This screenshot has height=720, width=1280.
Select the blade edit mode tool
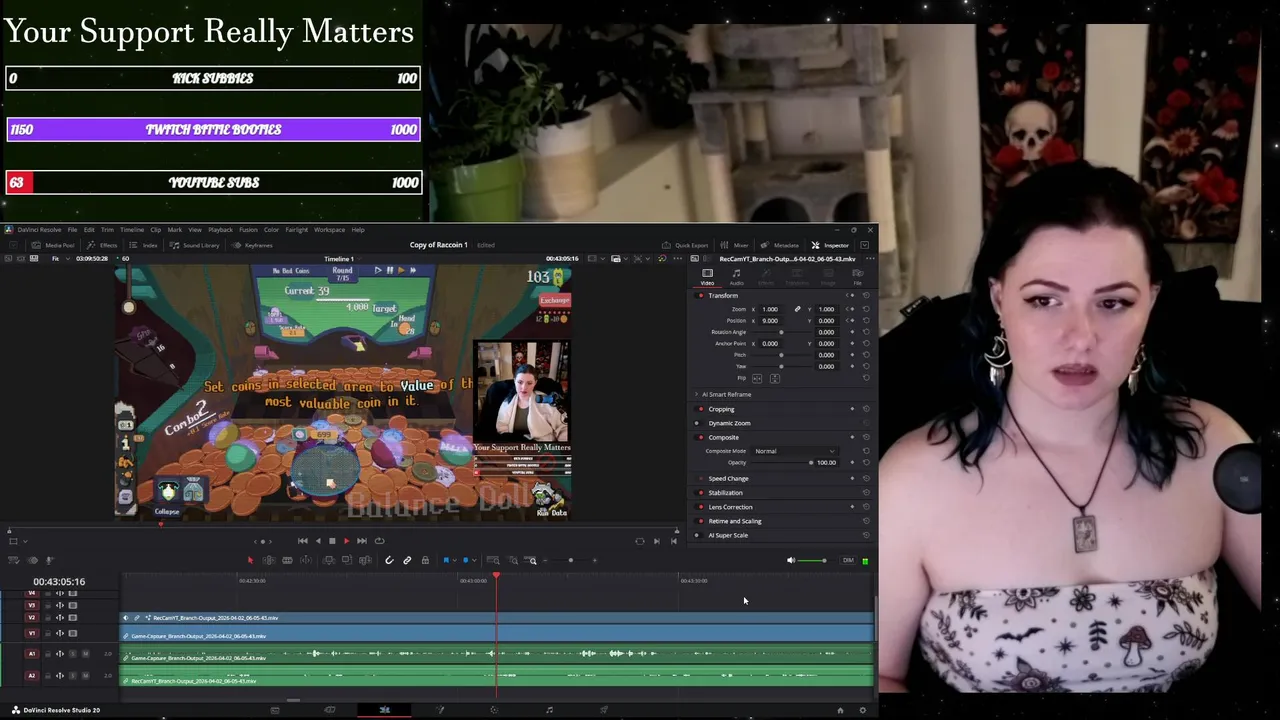point(287,560)
